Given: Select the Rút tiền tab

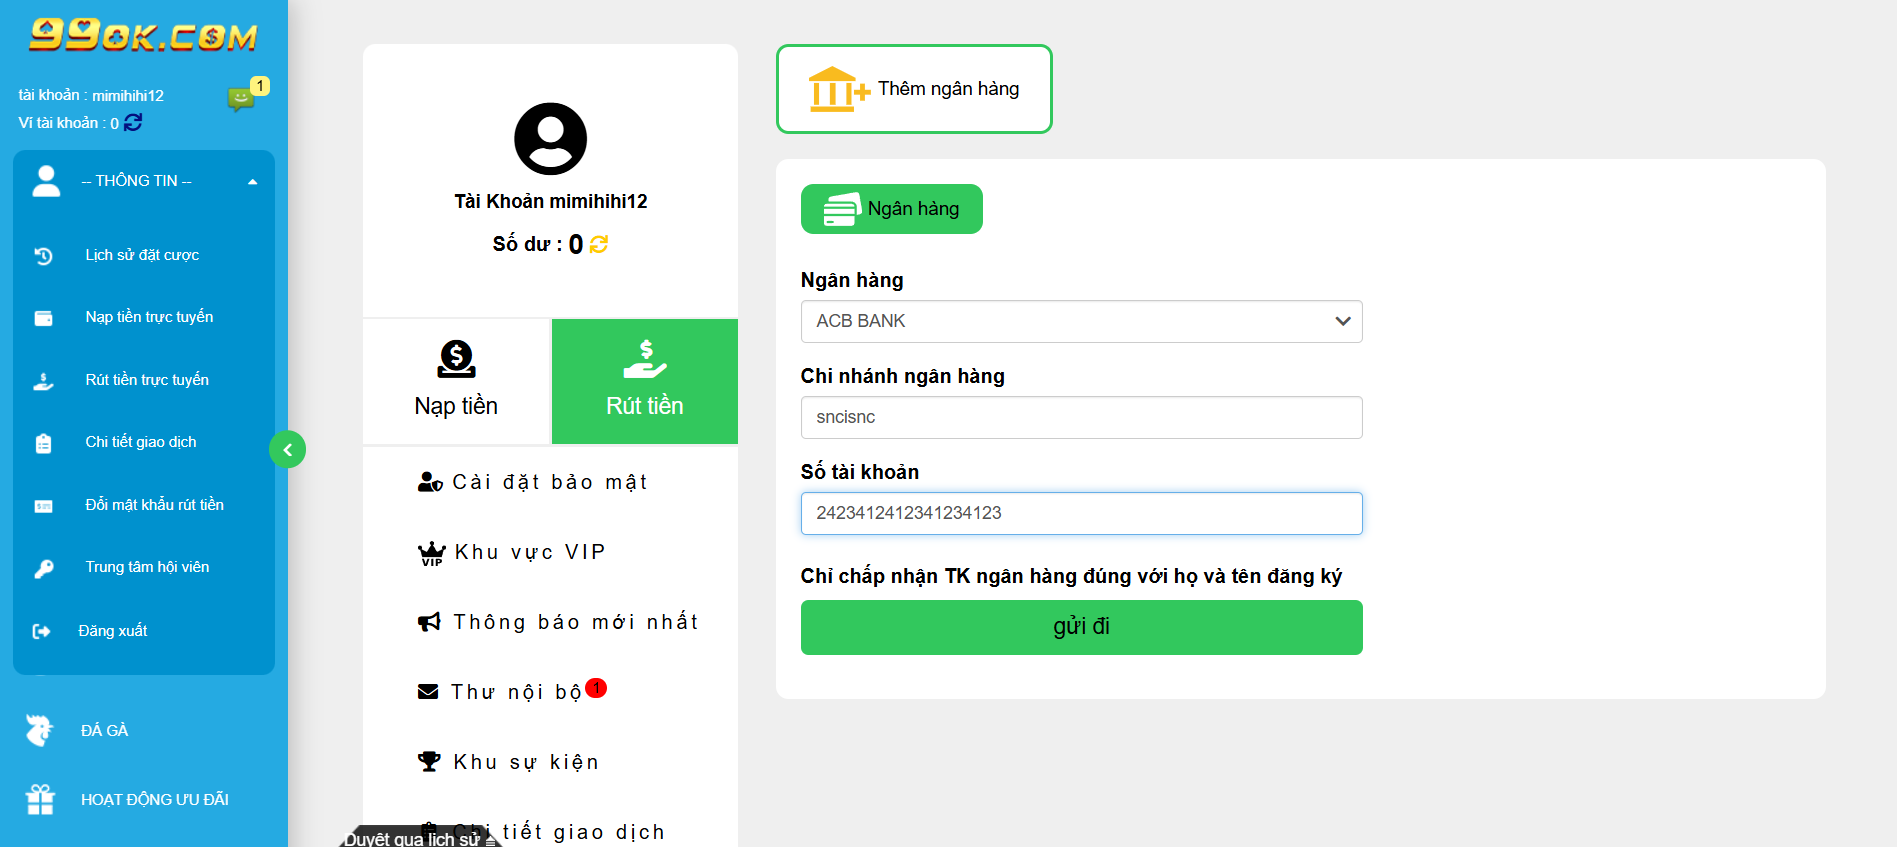Looking at the screenshot, I should pos(644,381).
